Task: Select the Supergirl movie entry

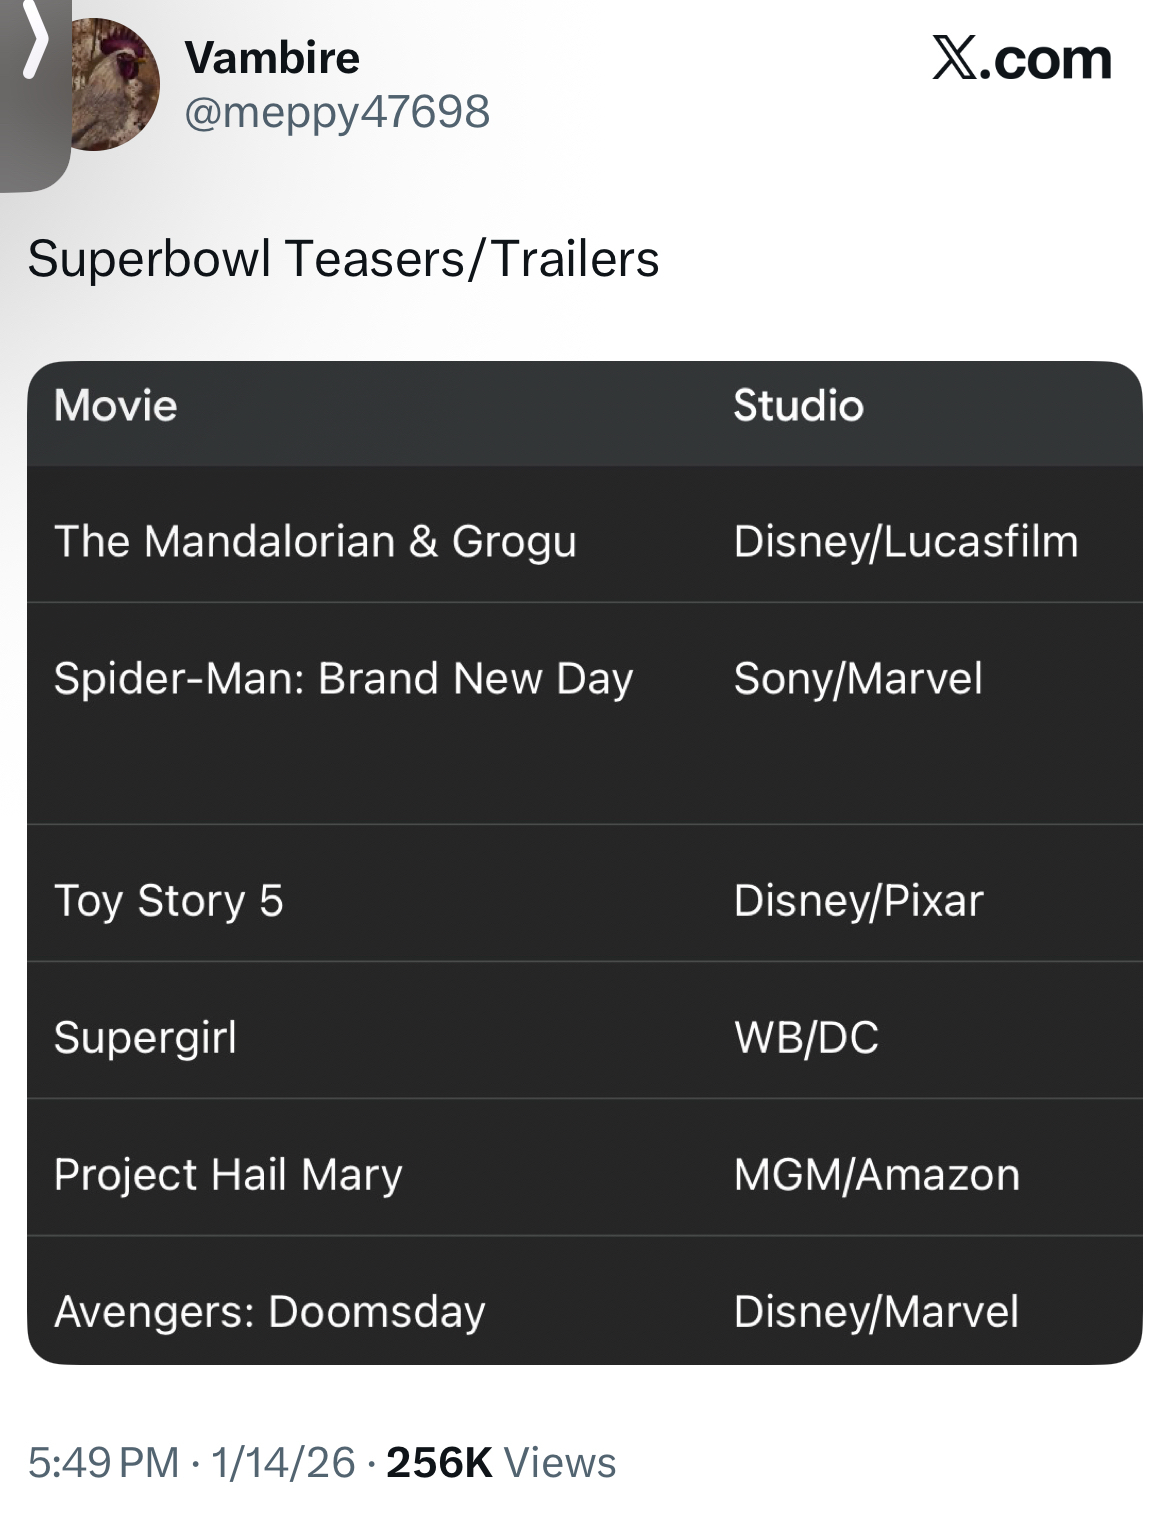Action: (x=146, y=1038)
